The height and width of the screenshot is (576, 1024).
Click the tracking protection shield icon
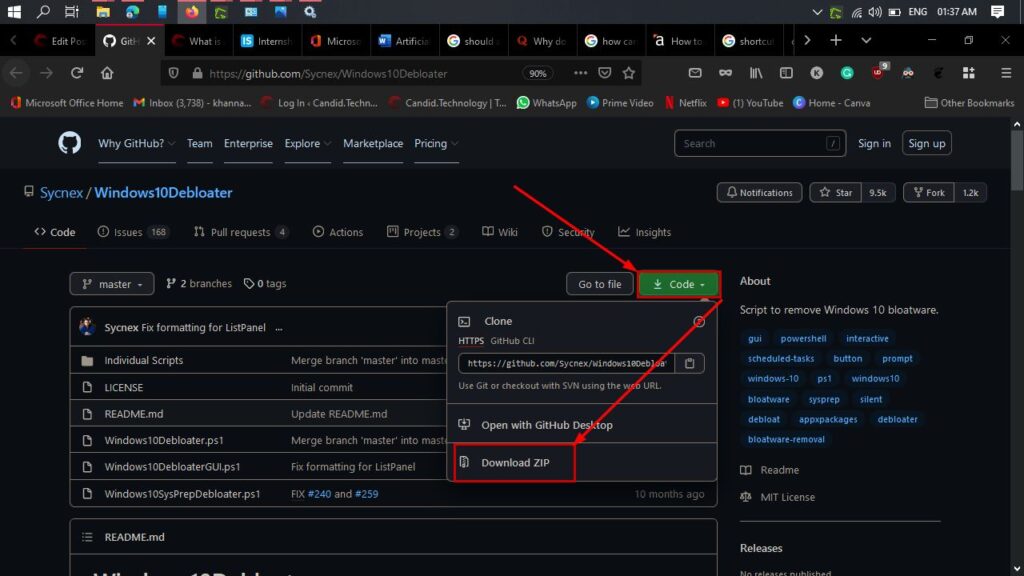click(x=173, y=73)
